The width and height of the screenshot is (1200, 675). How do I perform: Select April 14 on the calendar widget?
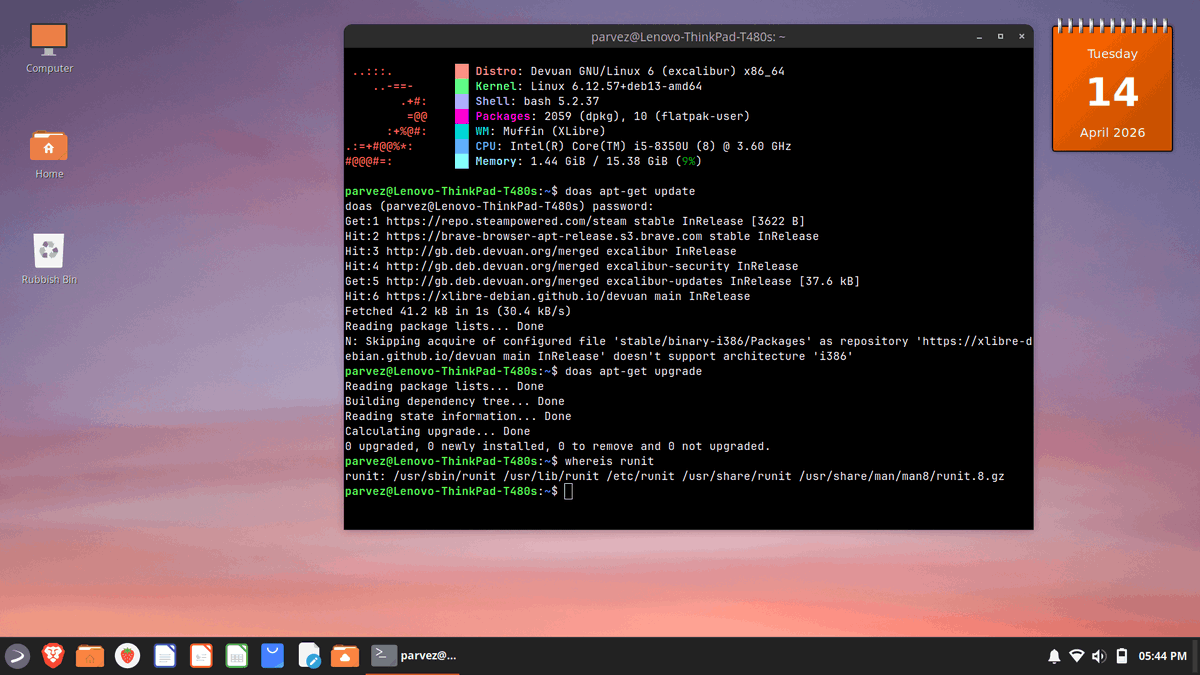pos(1112,93)
